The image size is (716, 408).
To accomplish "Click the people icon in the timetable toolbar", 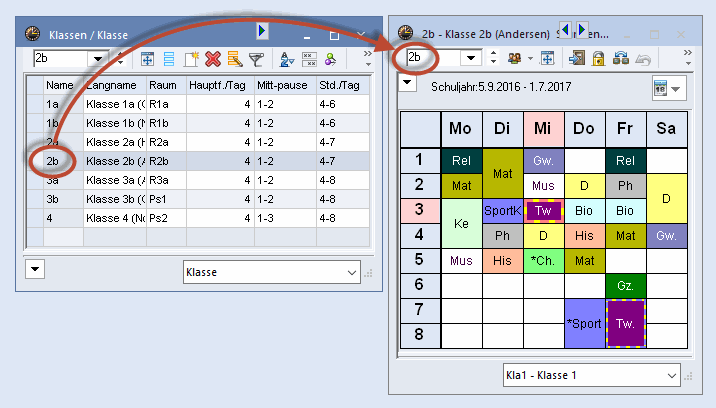I will pos(515,58).
